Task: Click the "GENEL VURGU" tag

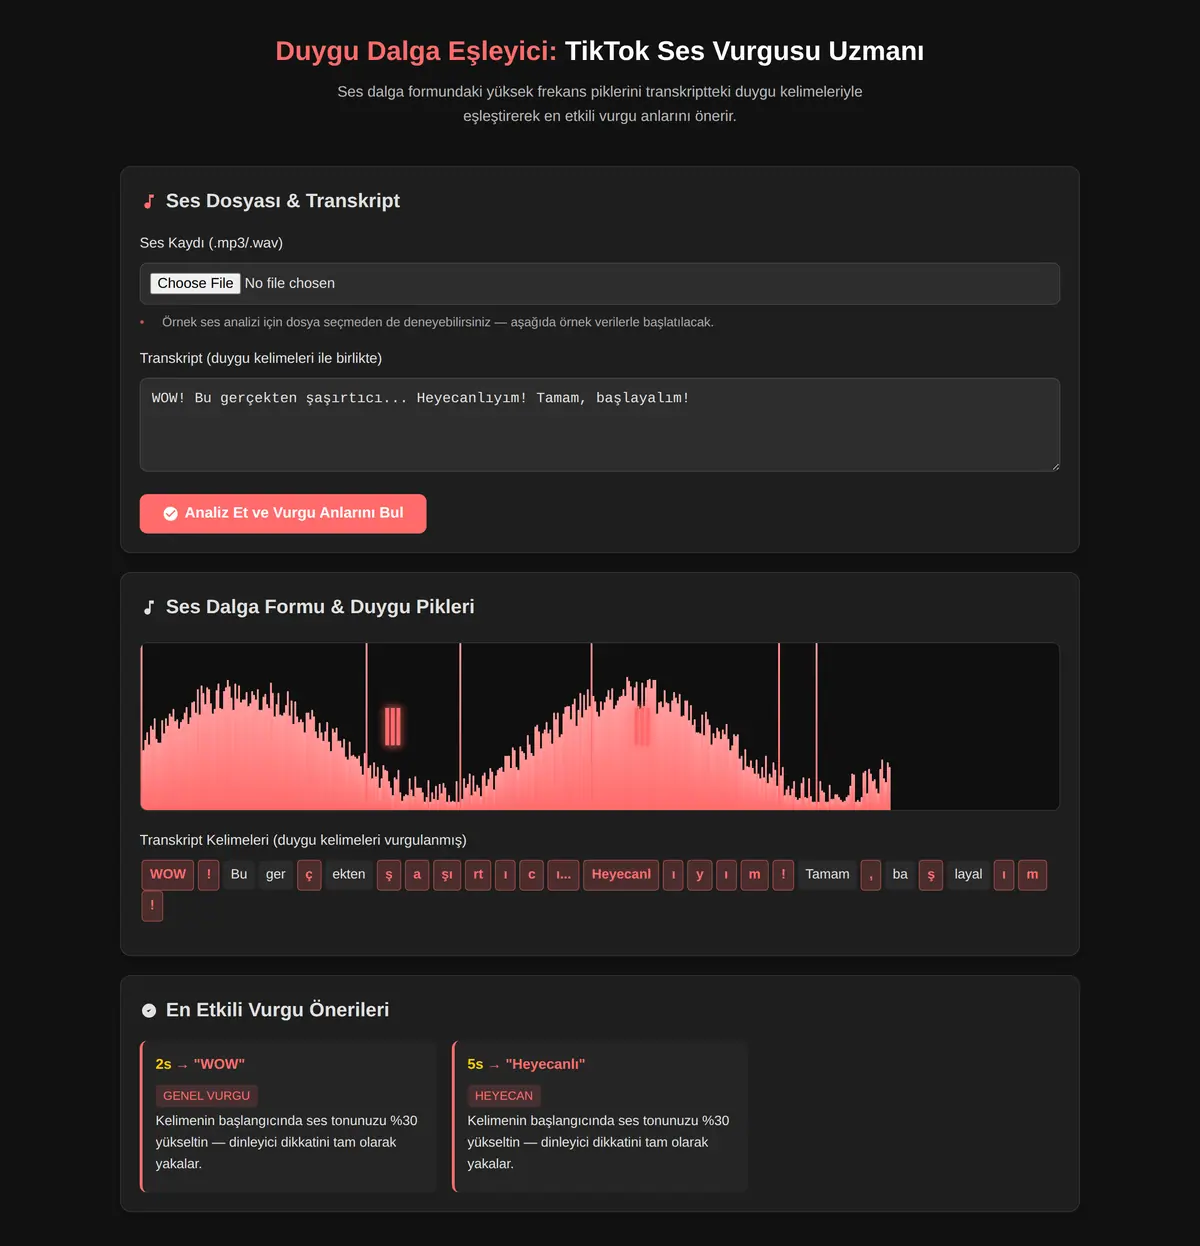Action: coord(207,1096)
